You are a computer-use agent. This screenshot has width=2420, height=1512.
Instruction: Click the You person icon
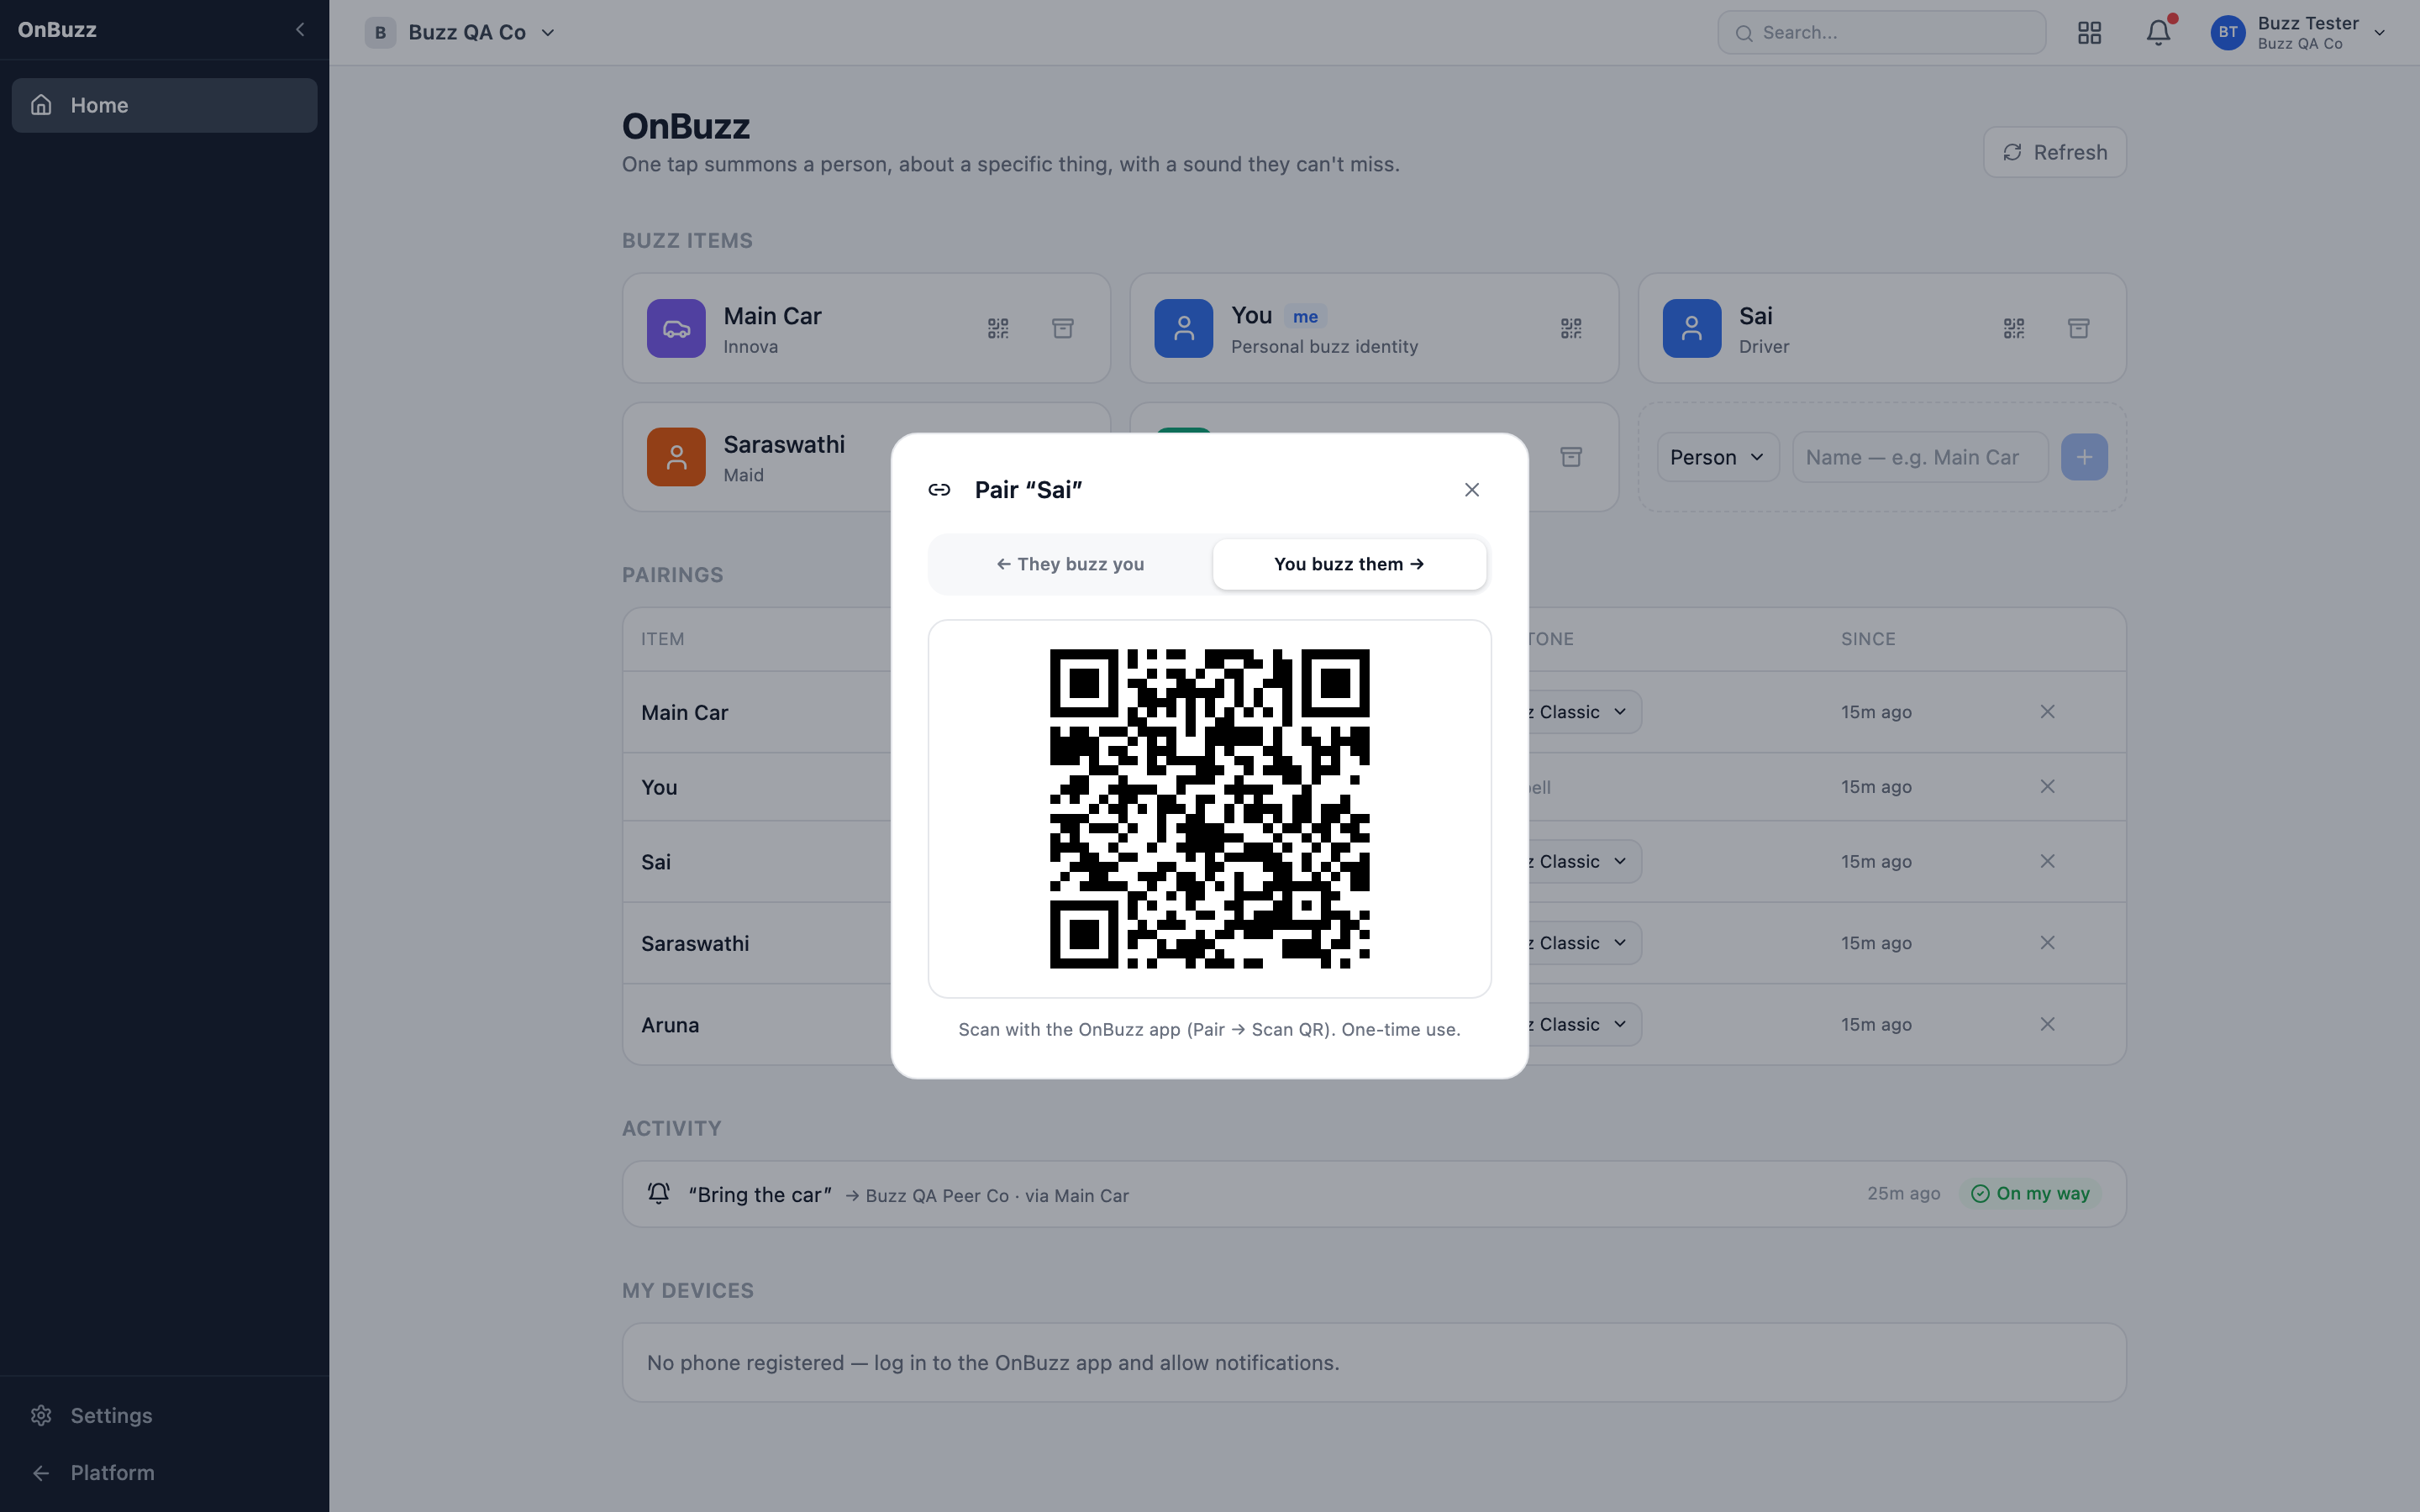(x=1183, y=328)
